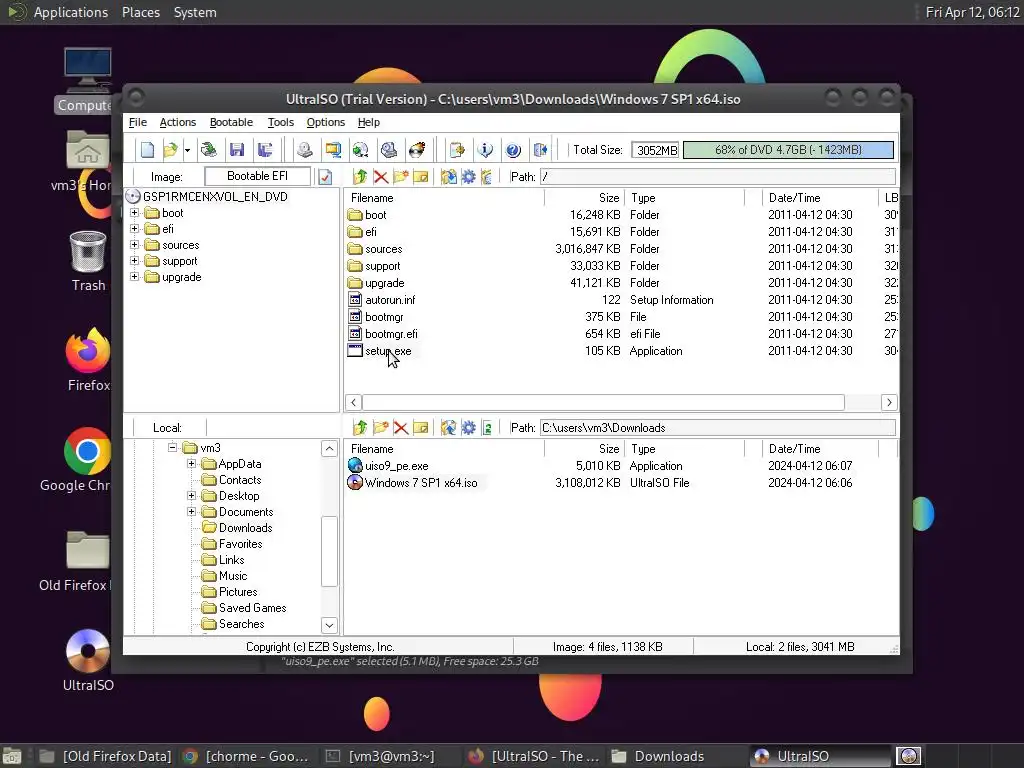Click the blue question-mark Help icon
Viewport: 1024px width, 768px height.
[513, 150]
